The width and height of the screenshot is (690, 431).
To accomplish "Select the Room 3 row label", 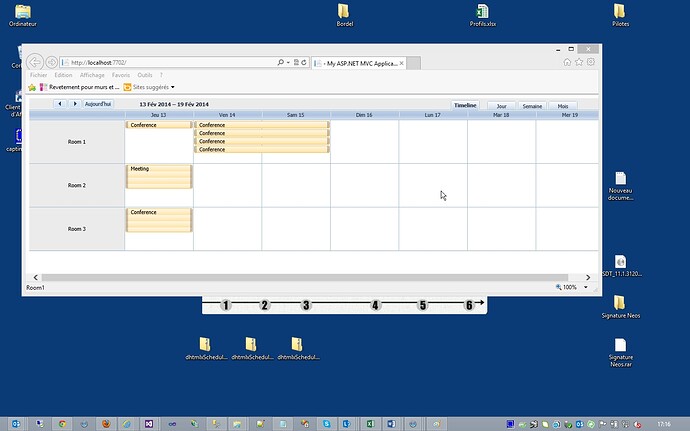I will 77,229.
